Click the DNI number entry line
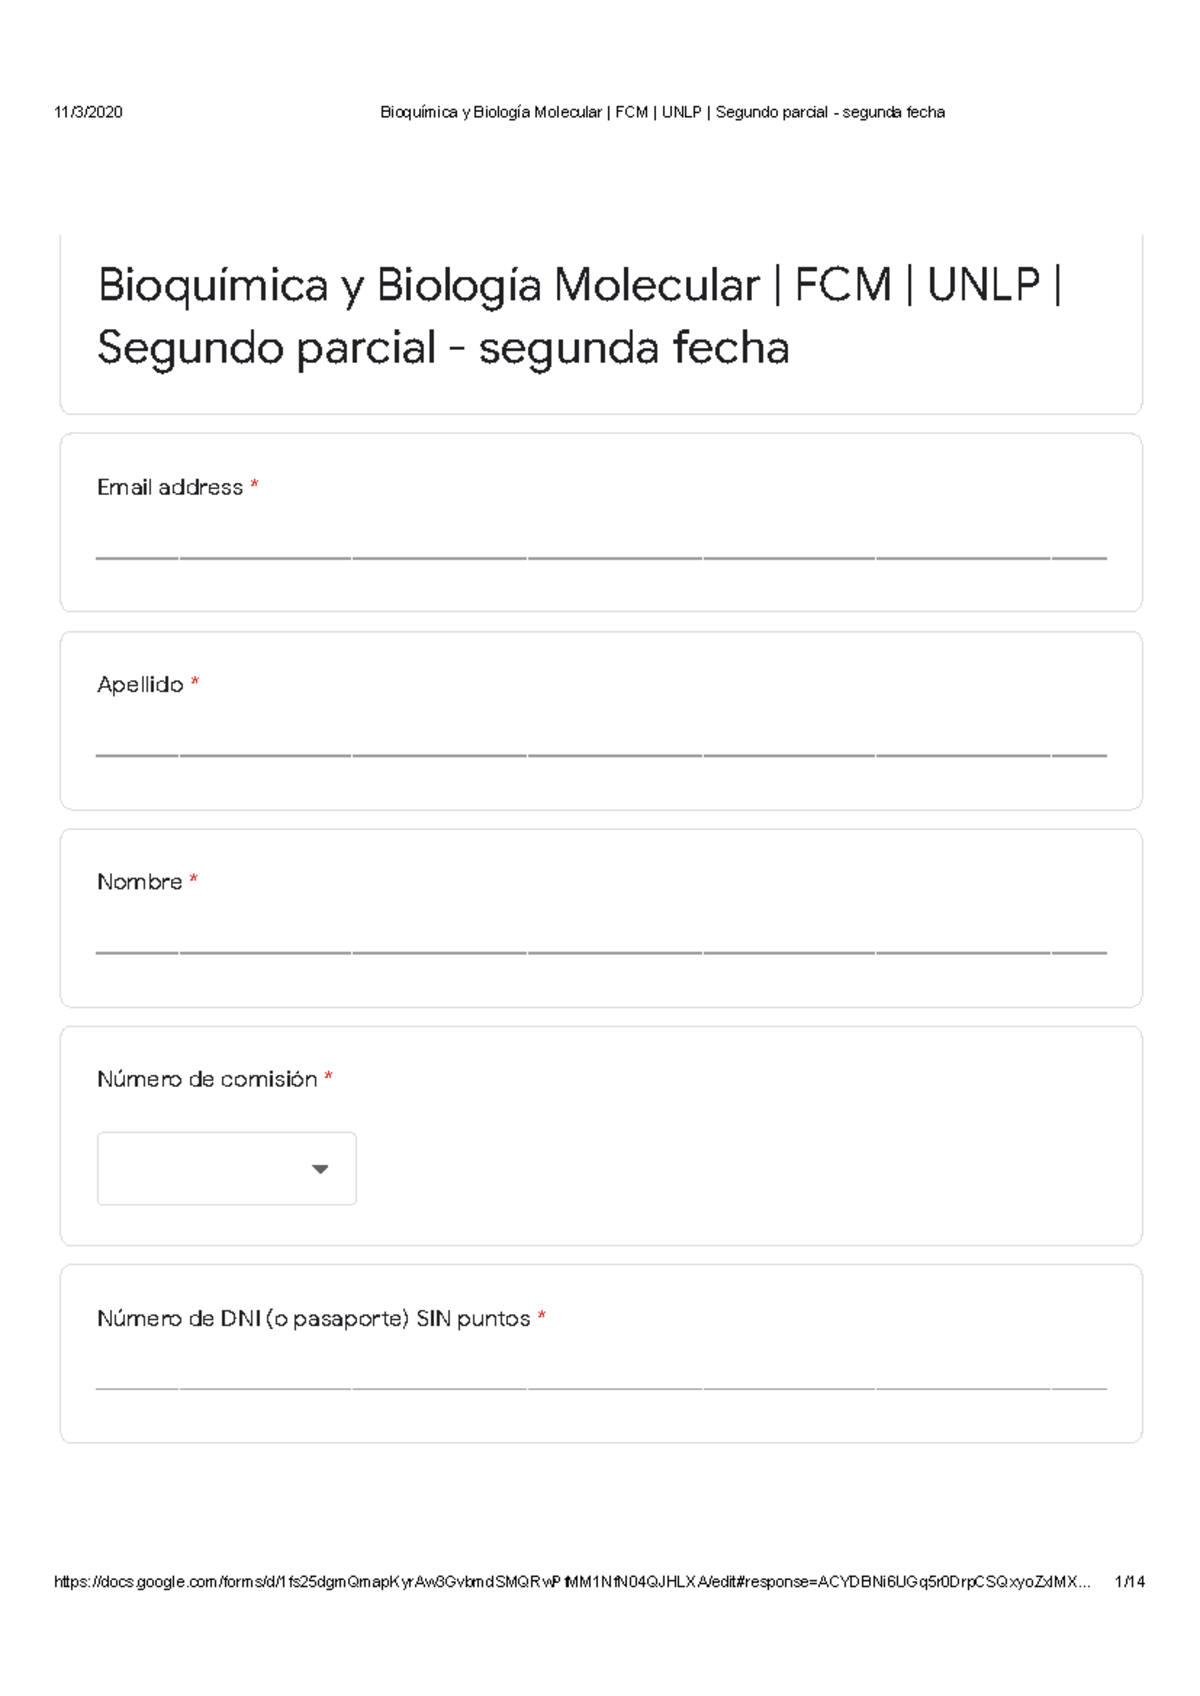Screen dimensions: 1200x1696 click(600, 1388)
